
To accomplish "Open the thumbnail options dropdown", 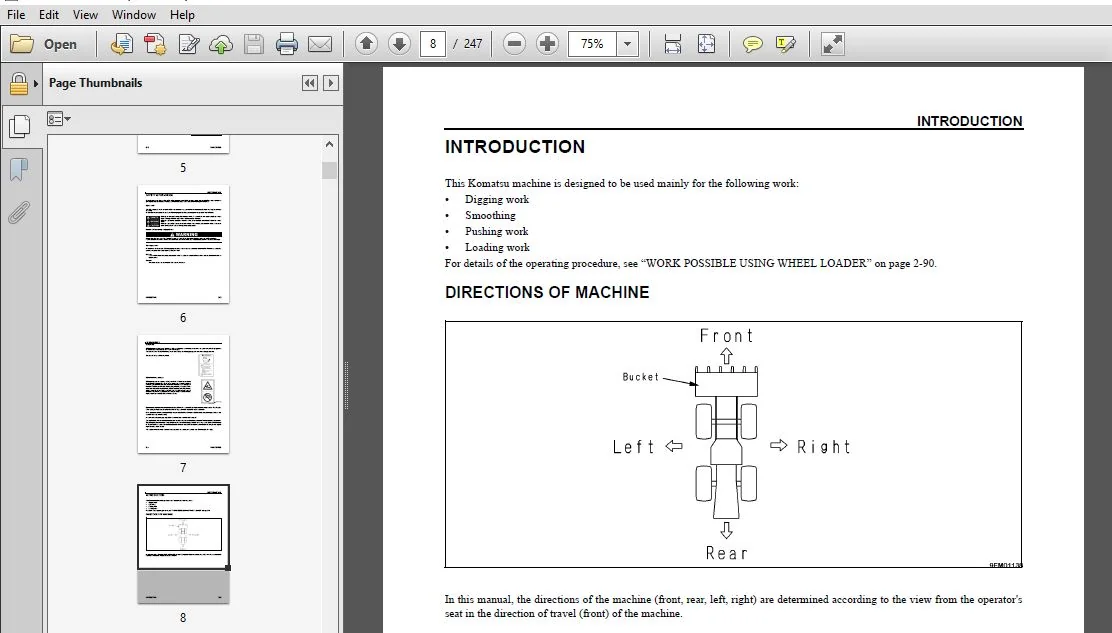I will [x=59, y=118].
